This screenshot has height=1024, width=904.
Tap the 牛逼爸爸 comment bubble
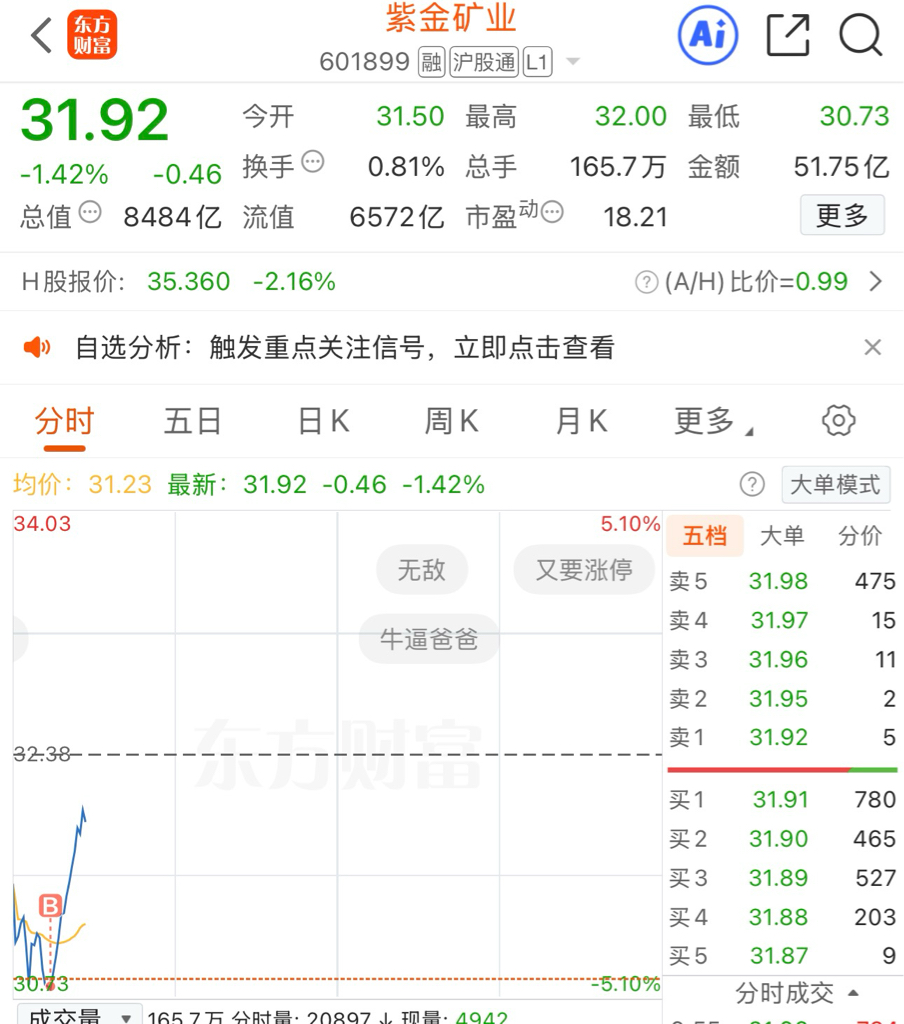click(429, 639)
